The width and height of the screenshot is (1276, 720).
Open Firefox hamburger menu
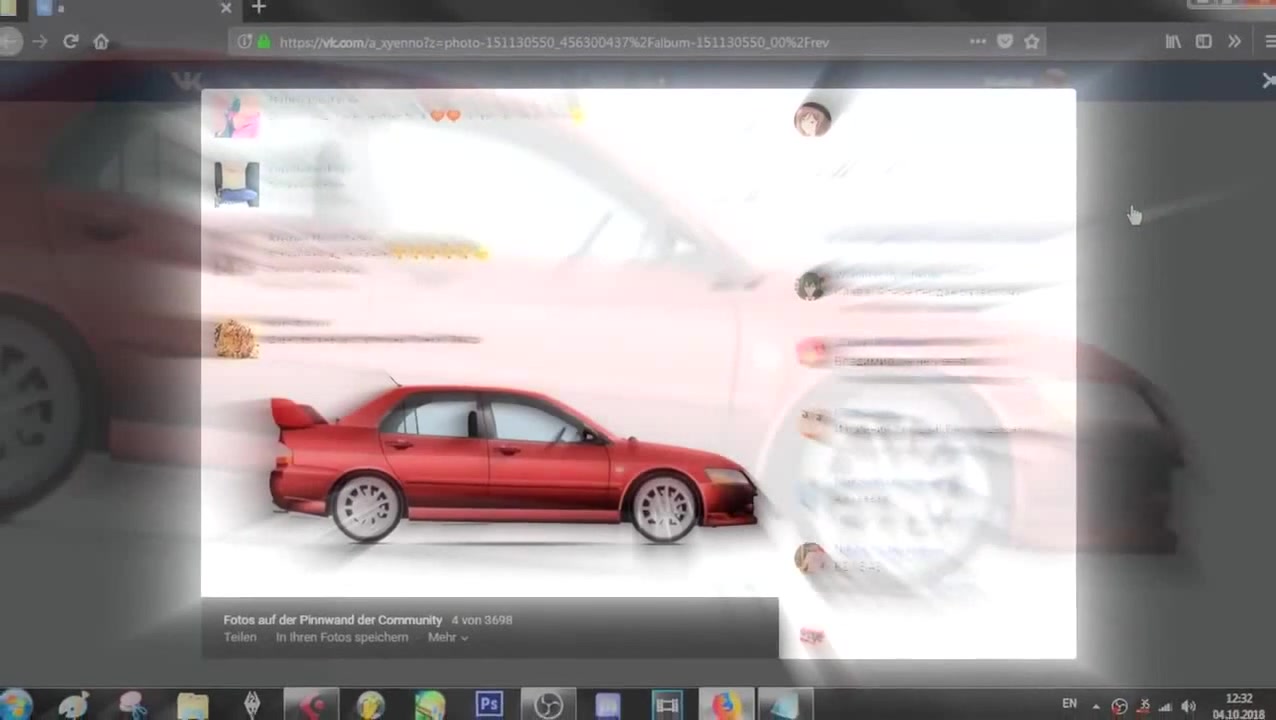pyautogui.click(x=1268, y=42)
